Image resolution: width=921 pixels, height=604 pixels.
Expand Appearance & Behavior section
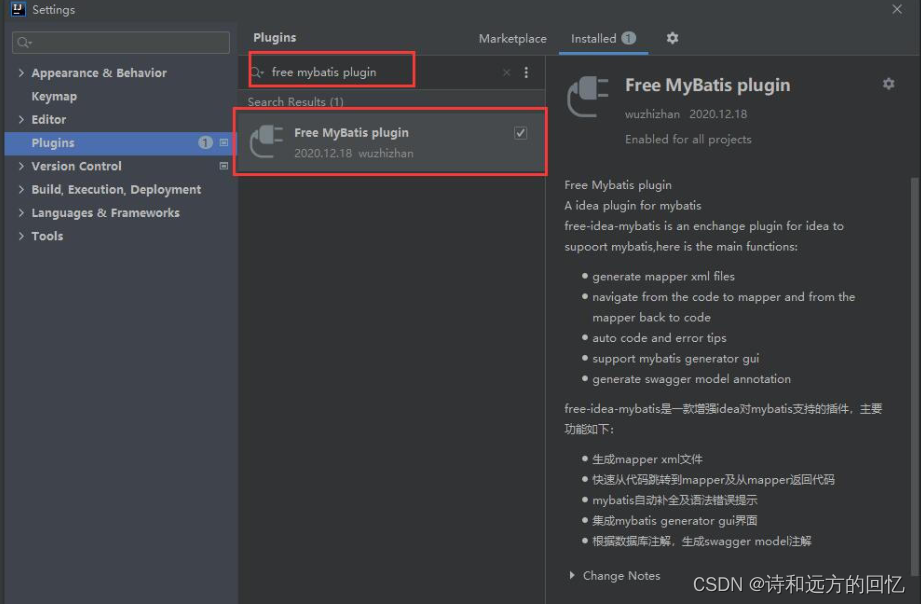(21, 73)
